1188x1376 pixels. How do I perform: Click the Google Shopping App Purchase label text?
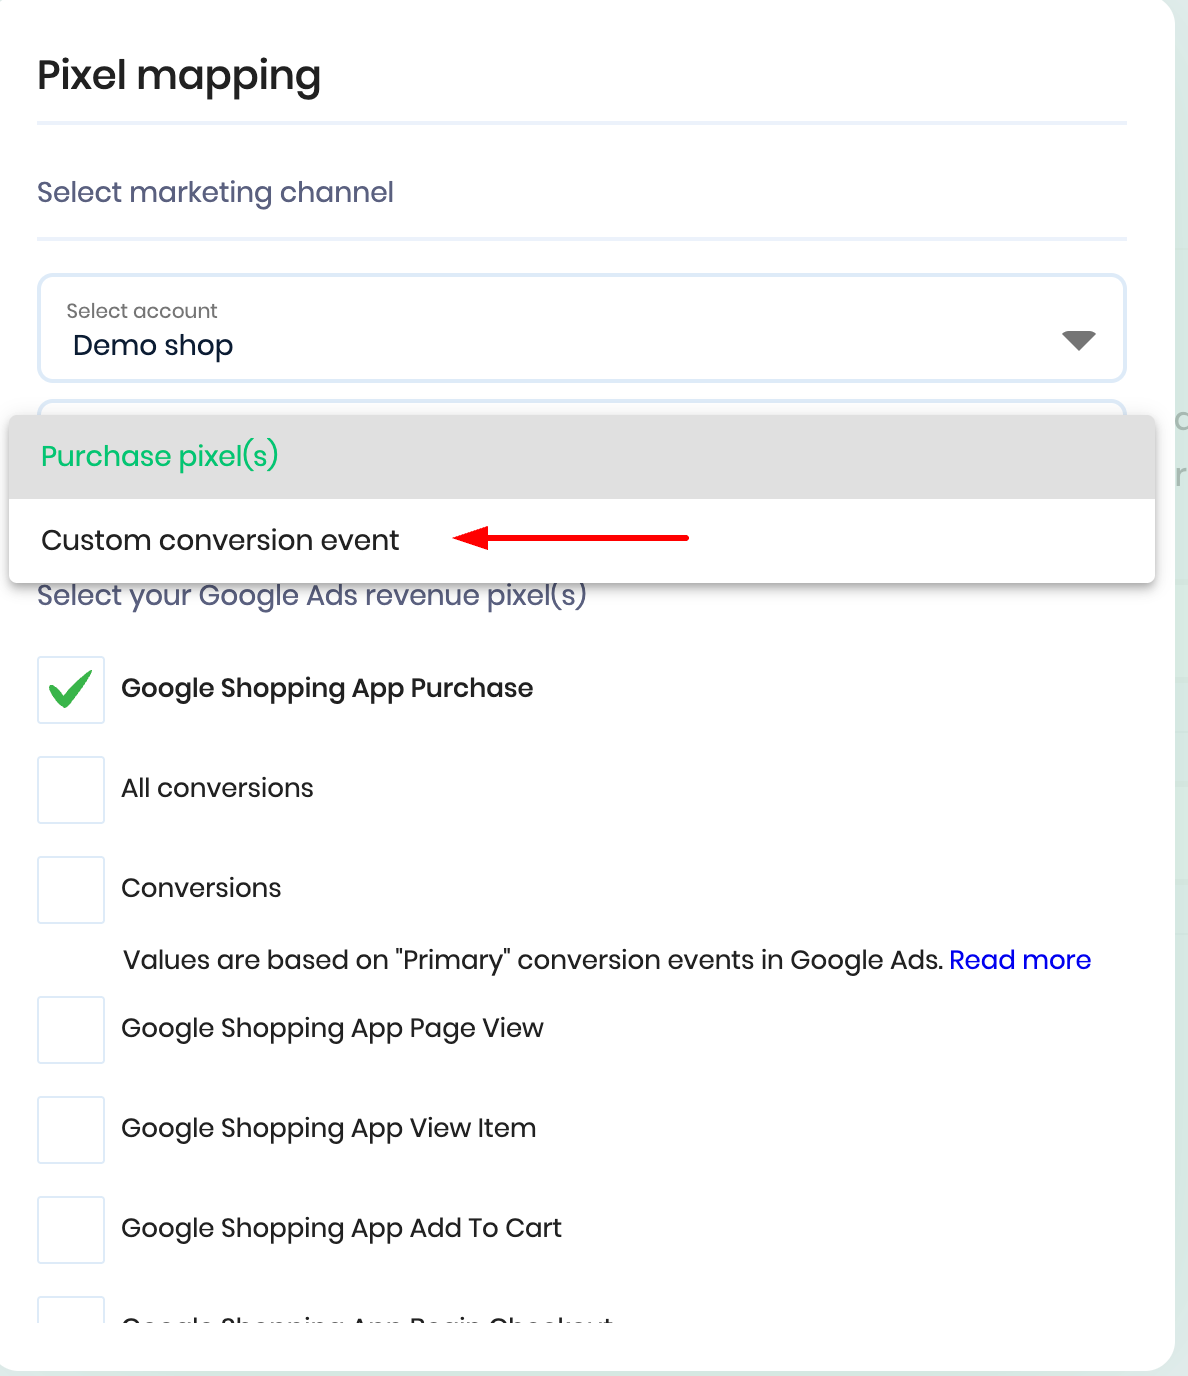327,688
